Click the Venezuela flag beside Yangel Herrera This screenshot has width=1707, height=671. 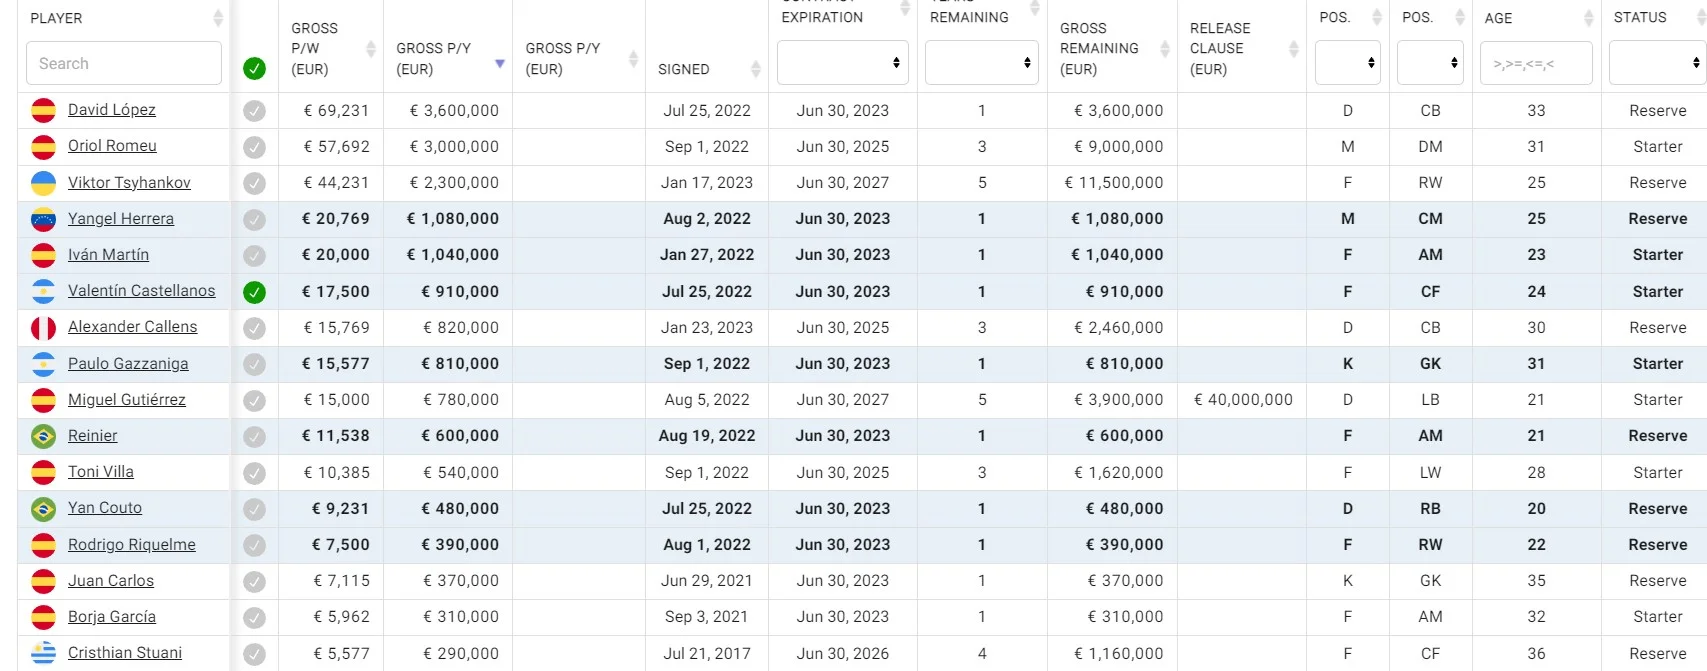[x=43, y=219]
